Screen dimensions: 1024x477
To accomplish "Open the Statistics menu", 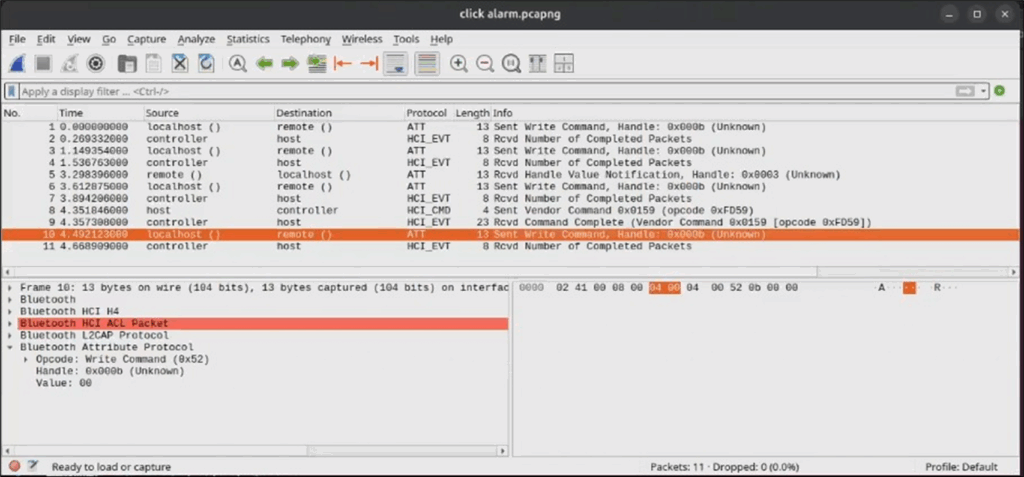I will click(248, 39).
